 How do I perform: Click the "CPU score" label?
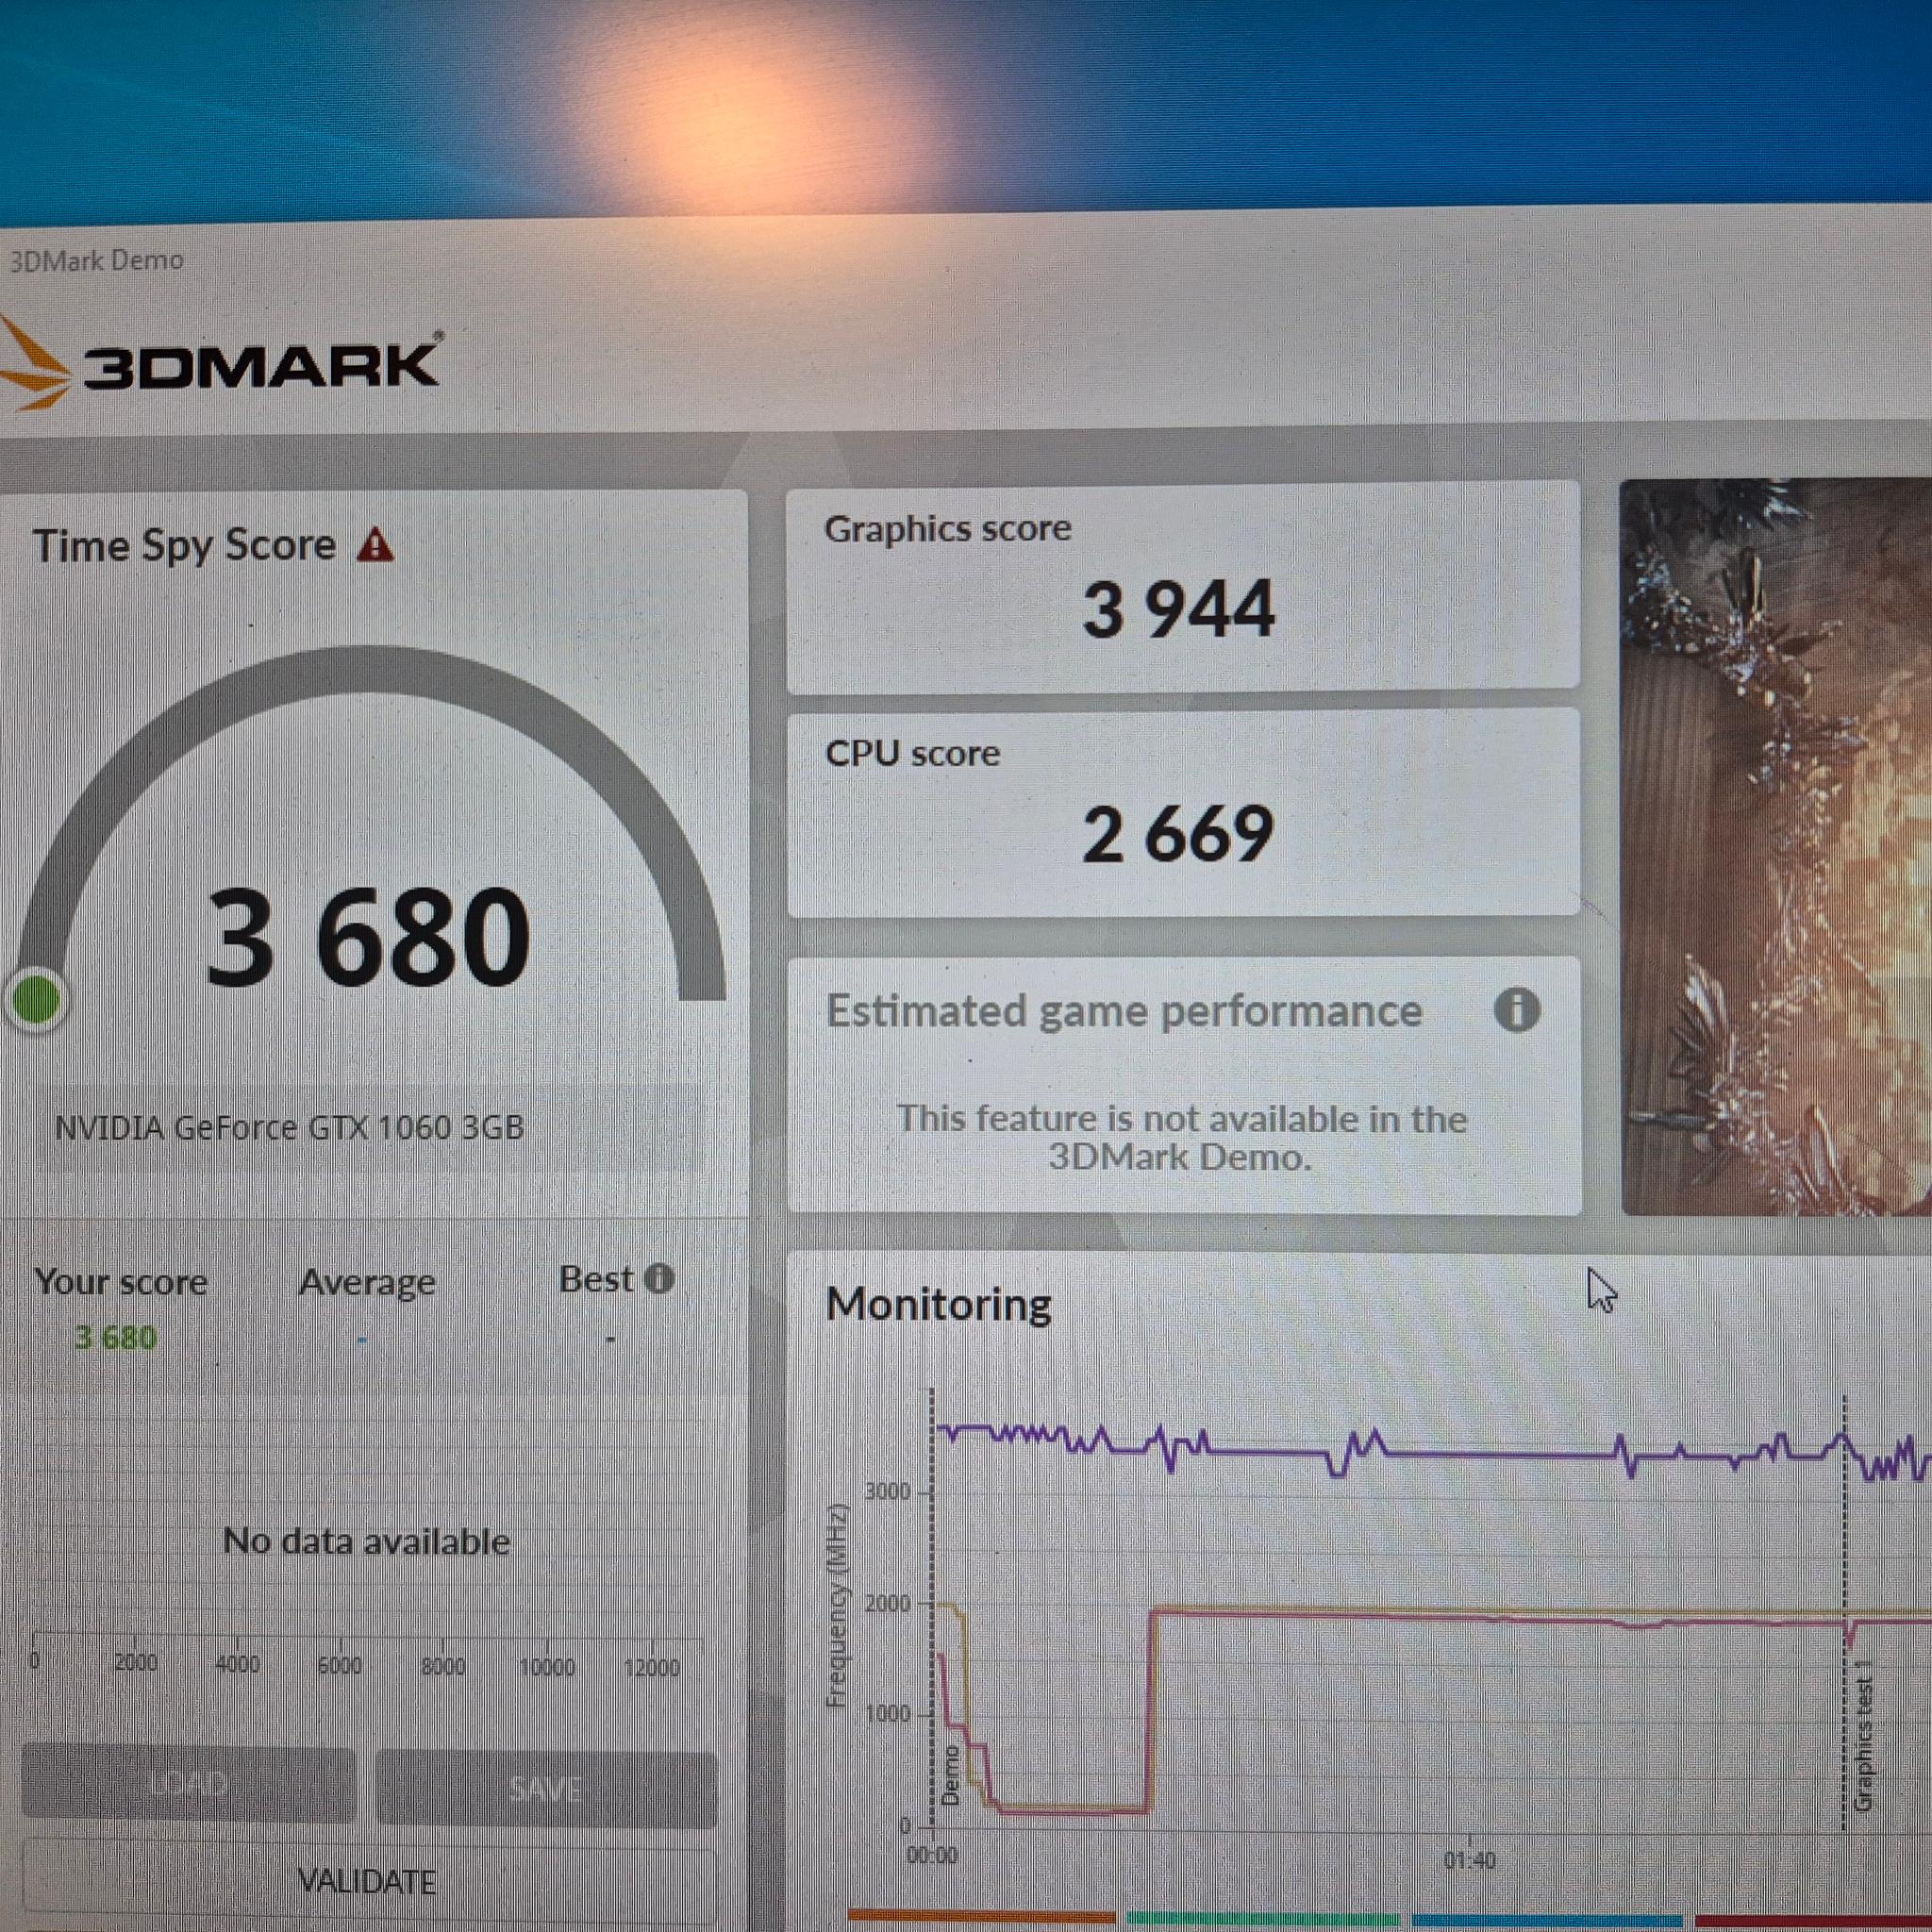912,753
